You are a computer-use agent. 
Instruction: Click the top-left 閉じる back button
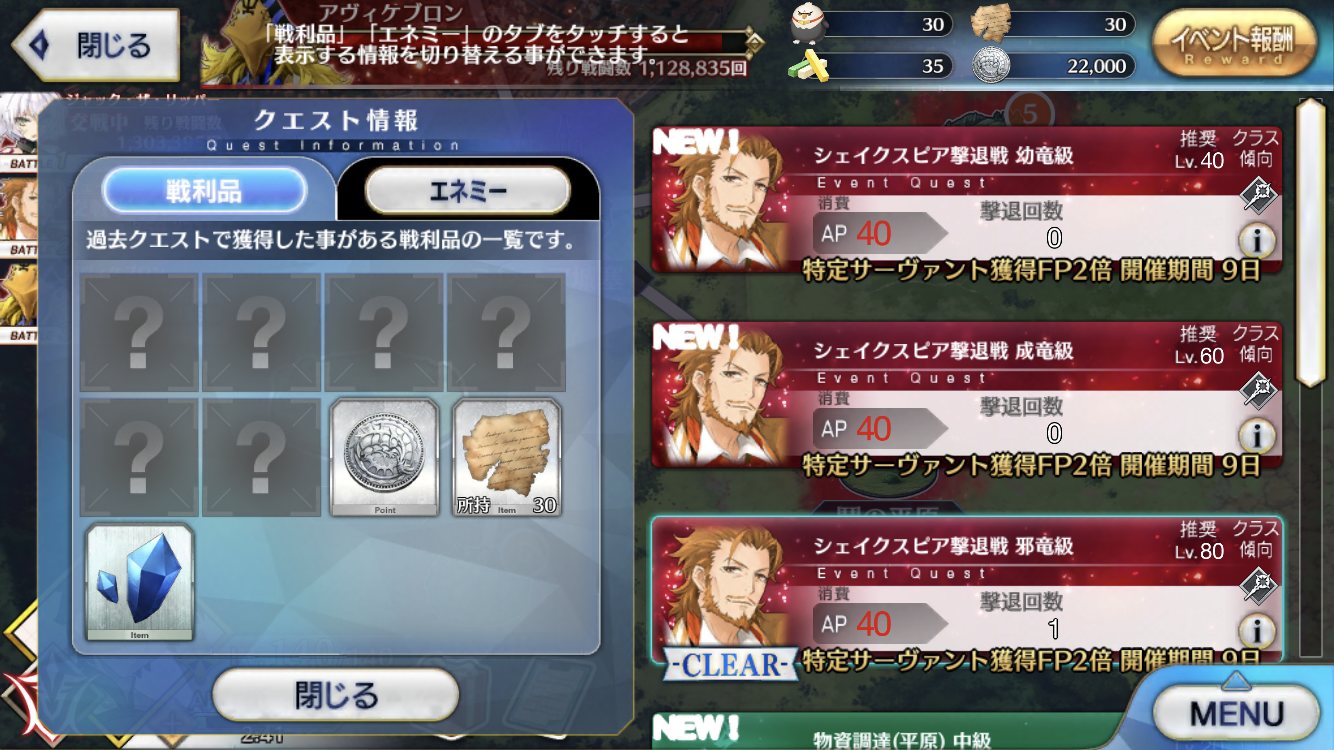(x=95, y=45)
